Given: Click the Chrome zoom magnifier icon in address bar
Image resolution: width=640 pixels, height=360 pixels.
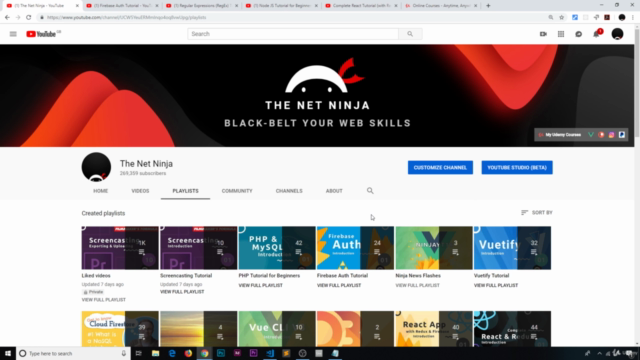Looking at the screenshot, I should coord(551,18).
